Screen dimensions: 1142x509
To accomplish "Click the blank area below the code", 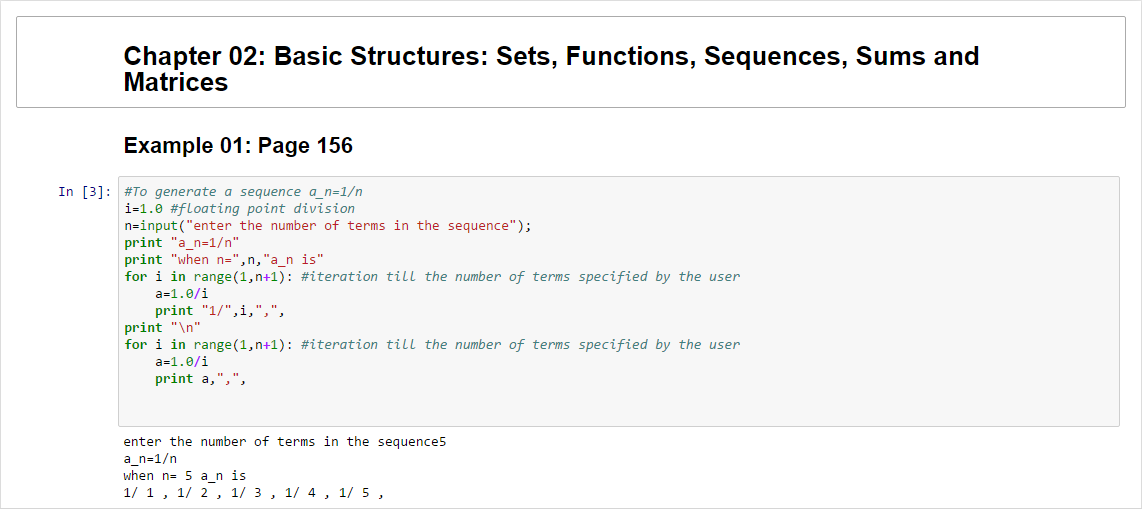I will coord(600,408).
